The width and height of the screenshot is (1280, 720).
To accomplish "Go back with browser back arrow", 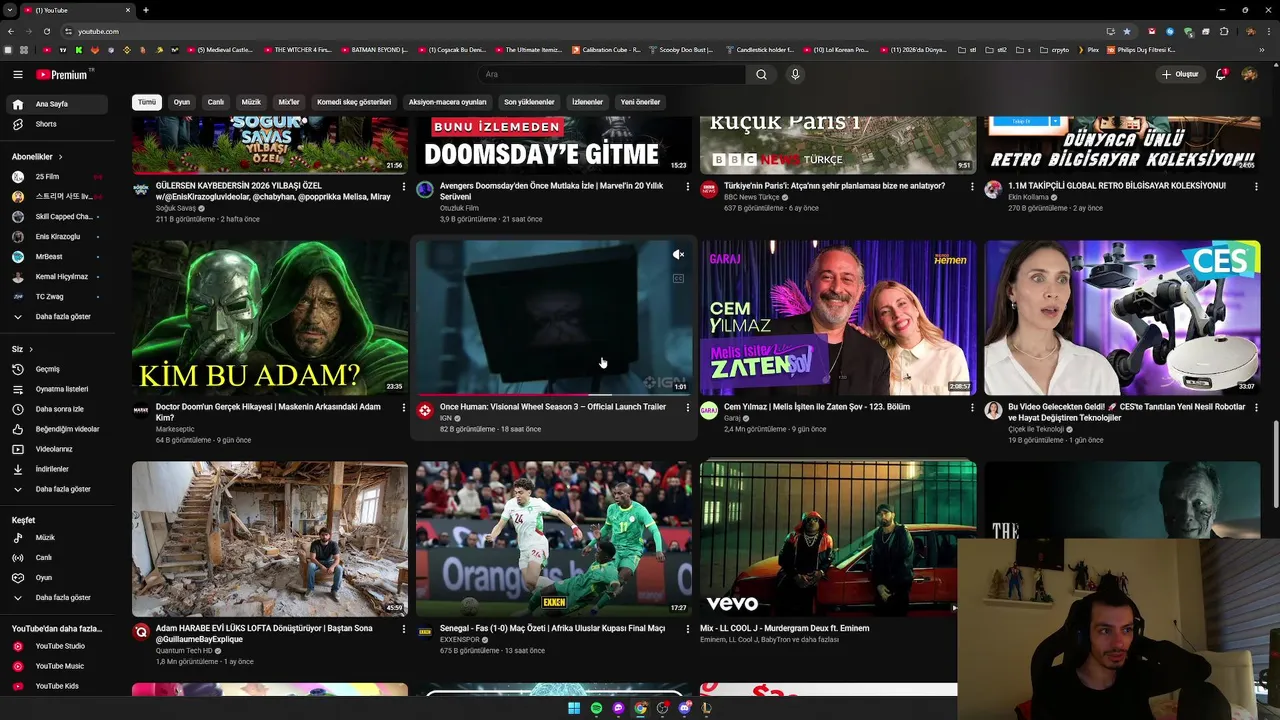I will pyautogui.click(x=10, y=31).
